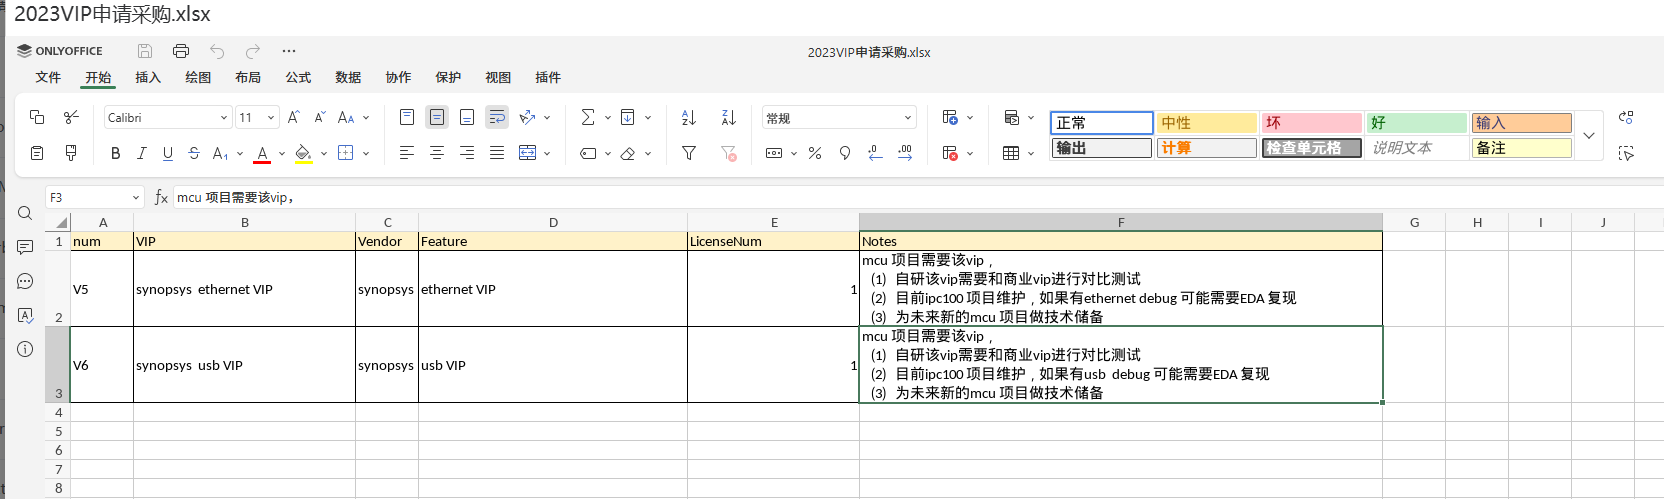Apply the 检查单元格 cell style
Image resolution: width=1664 pixels, height=499 pixels.
pyautogui.click(x=1311, y=148)
